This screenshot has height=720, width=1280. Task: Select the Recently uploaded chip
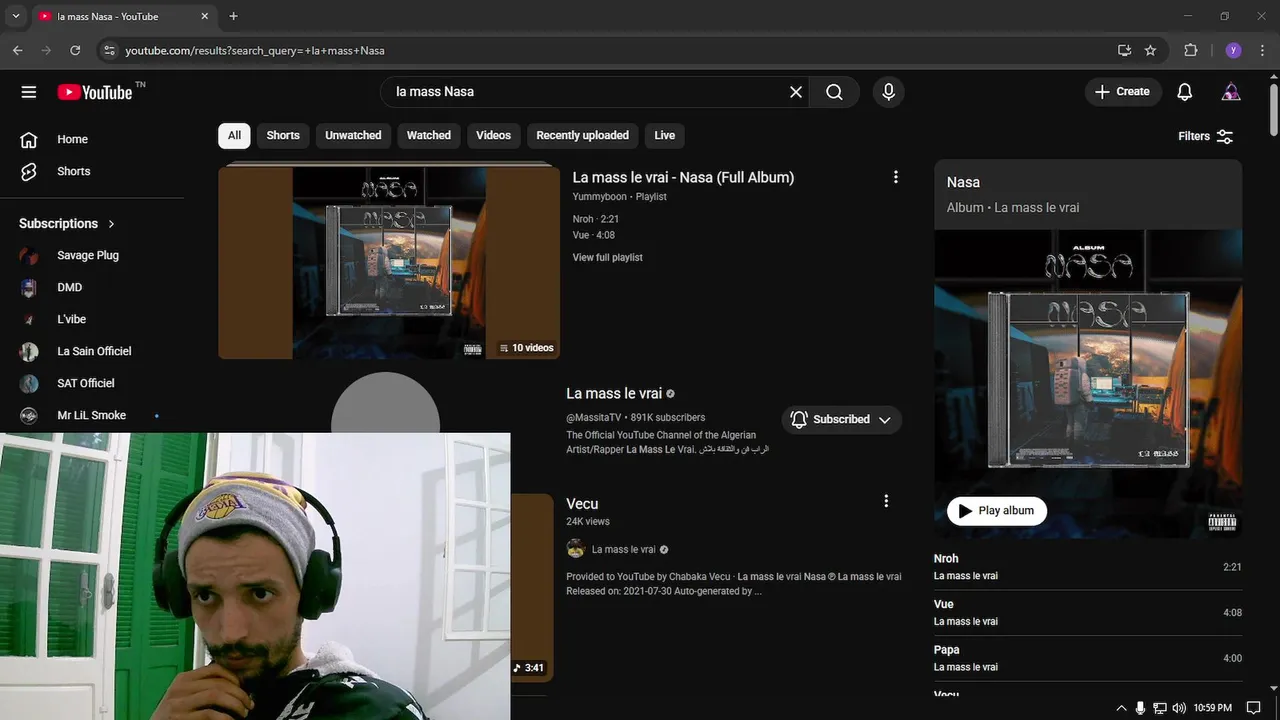point(582,136)
